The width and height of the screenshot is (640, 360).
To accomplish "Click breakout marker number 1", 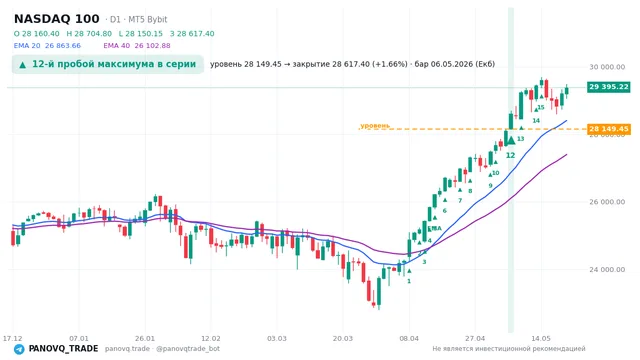I will [409, 281].
